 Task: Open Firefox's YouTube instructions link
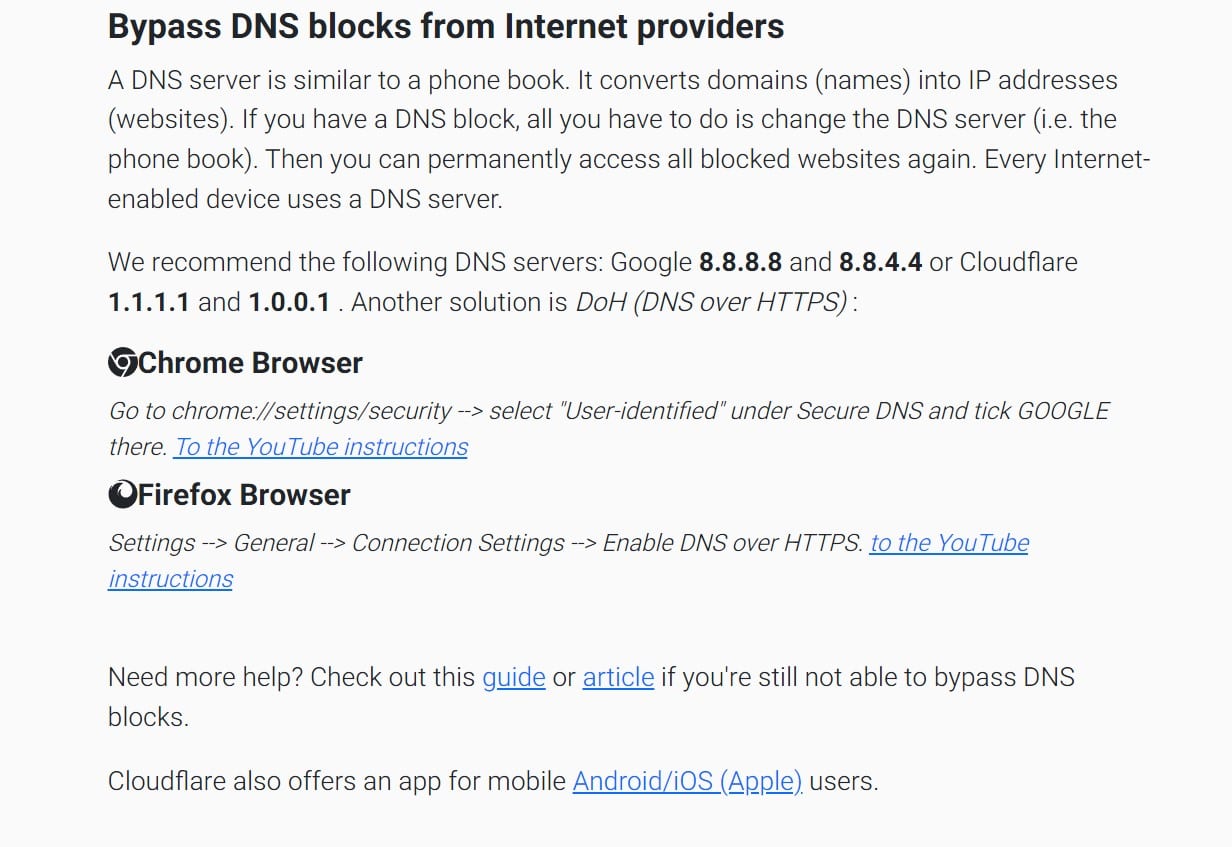[568, 560]
